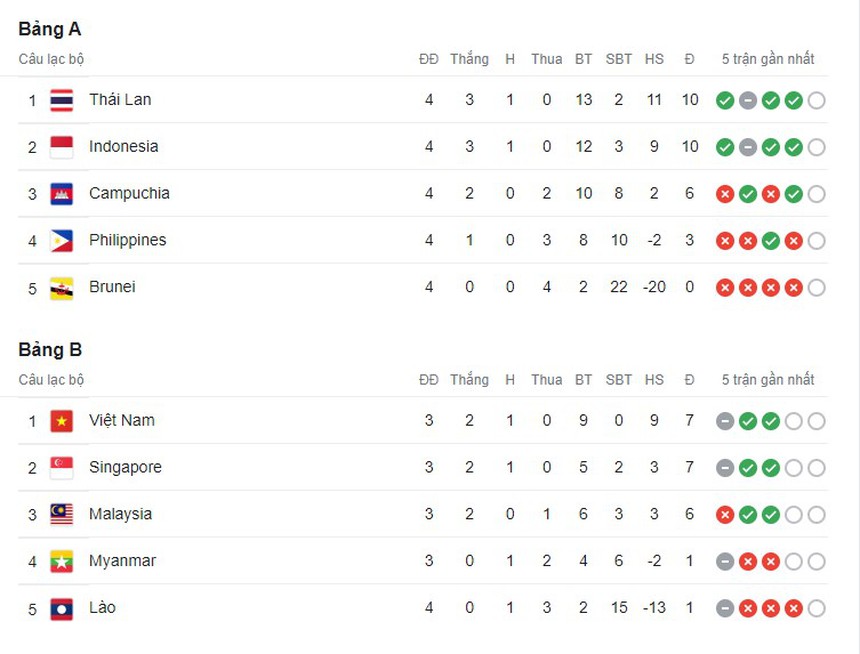This screenshot has height=654, width=860.
Task: Click Indonesia's gray draw indicator
Action: tap(747, 146)
